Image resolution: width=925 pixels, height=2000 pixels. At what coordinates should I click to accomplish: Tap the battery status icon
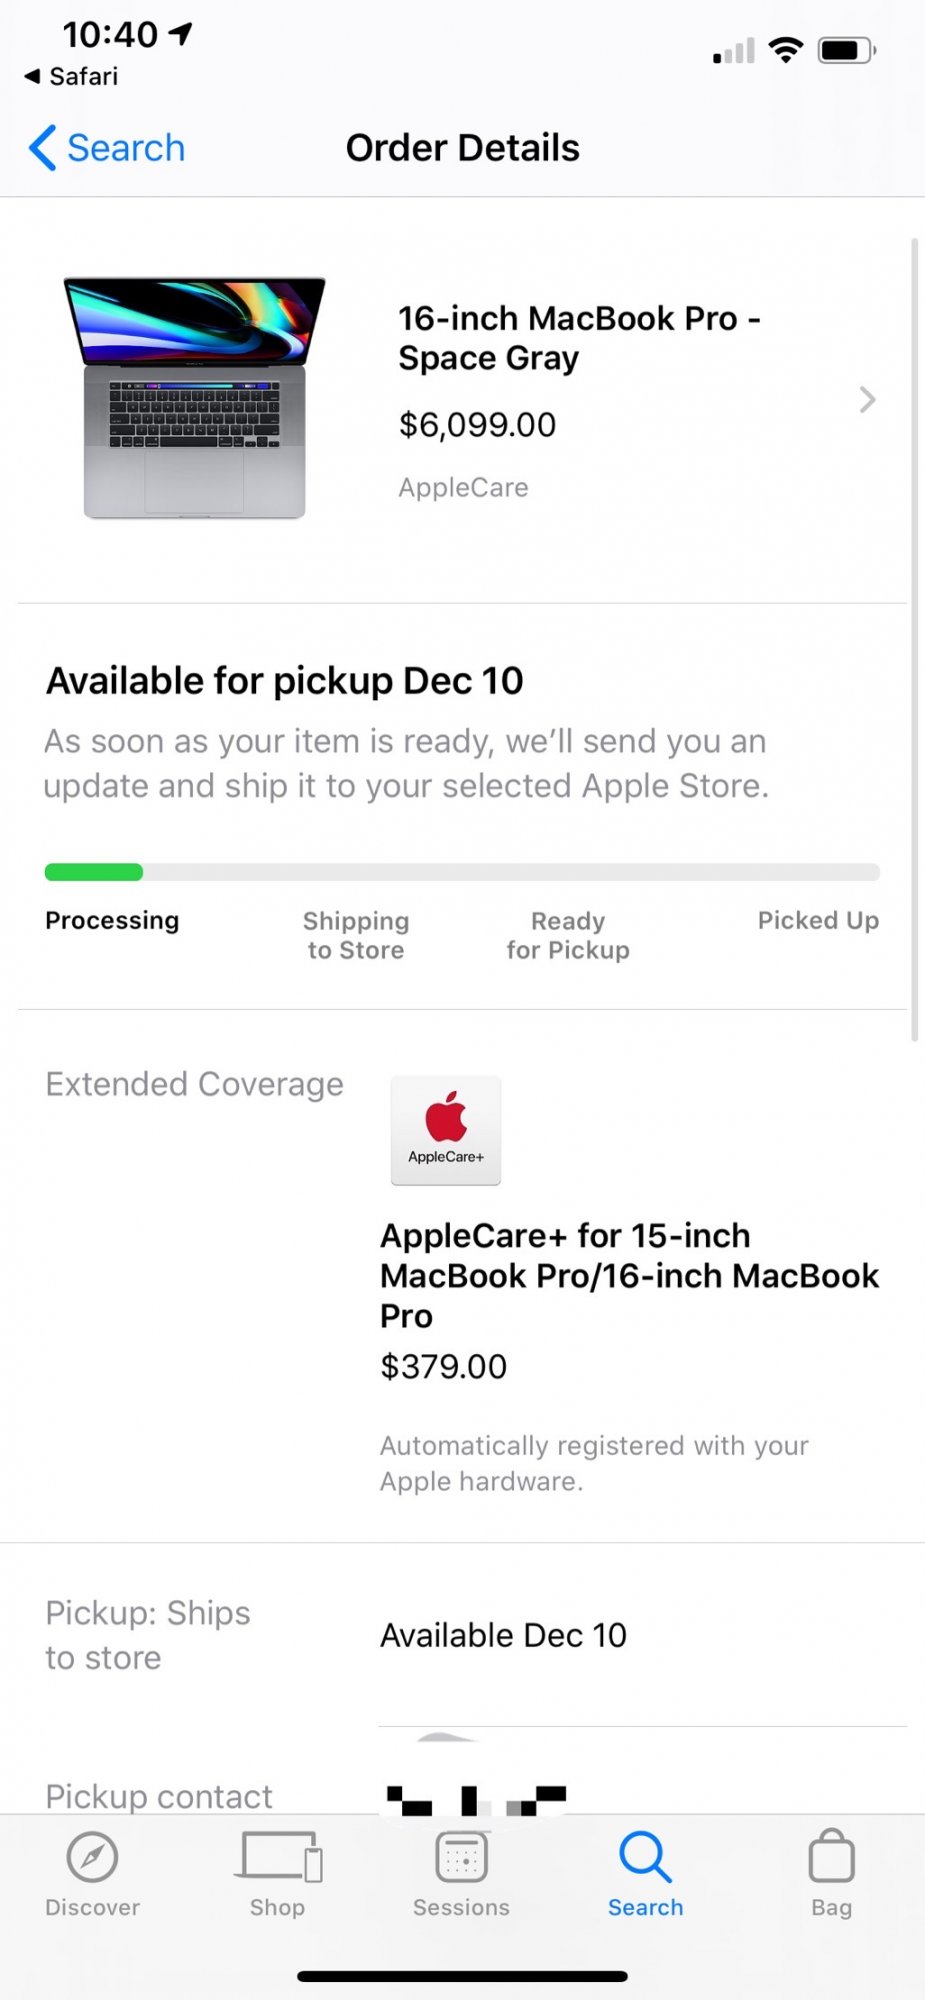(846, 51)
